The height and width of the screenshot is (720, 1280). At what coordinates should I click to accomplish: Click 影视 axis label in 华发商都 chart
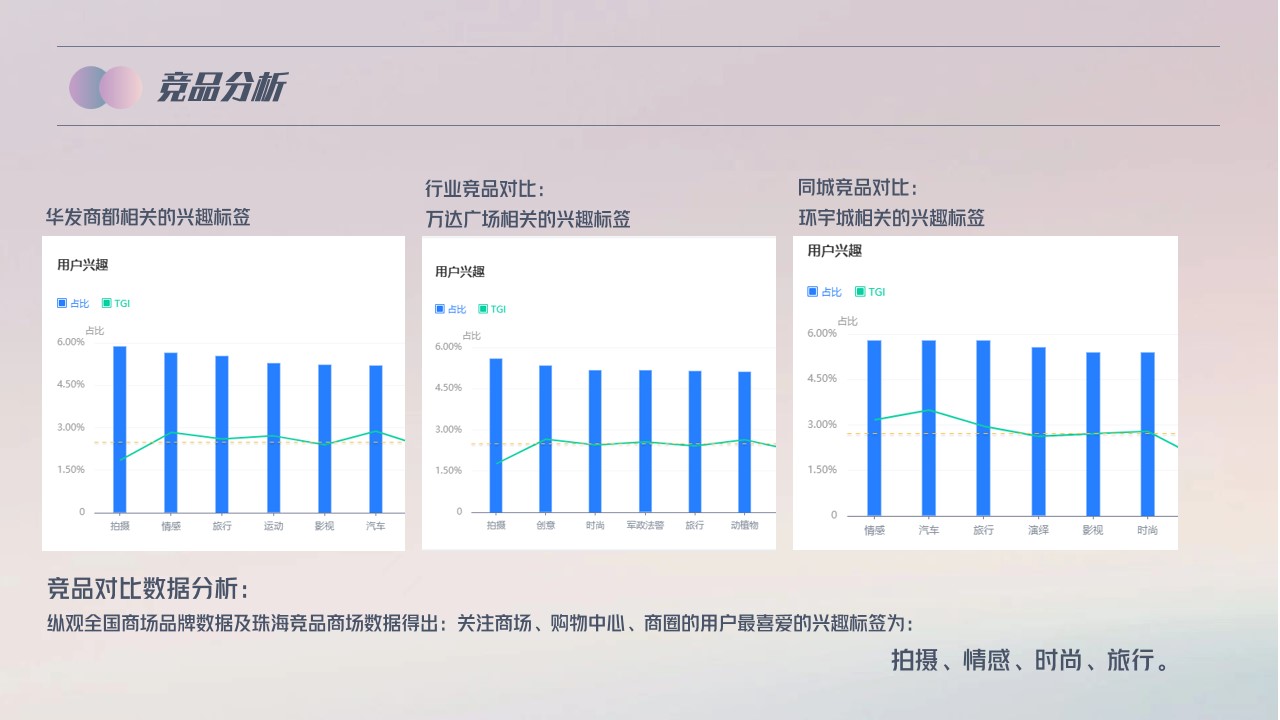(324, 525)
